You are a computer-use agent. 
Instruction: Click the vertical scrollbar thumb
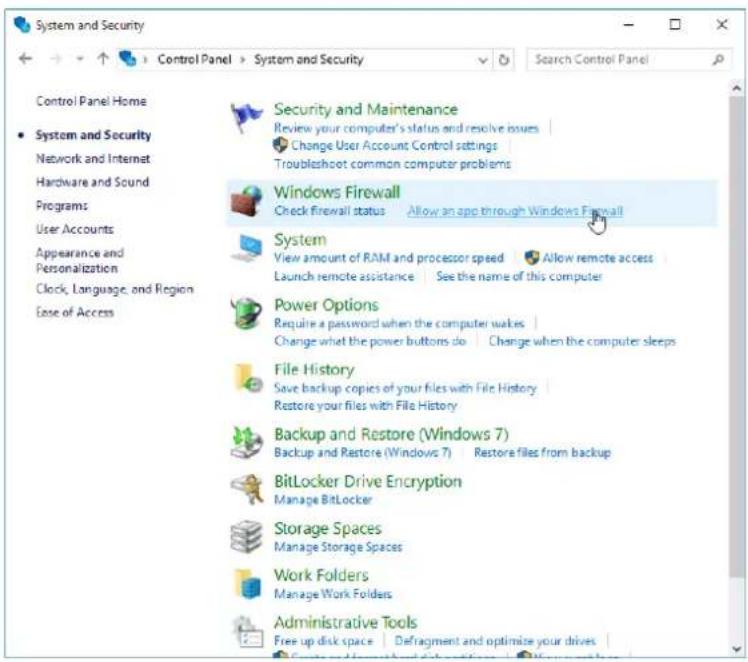point(736,337)
